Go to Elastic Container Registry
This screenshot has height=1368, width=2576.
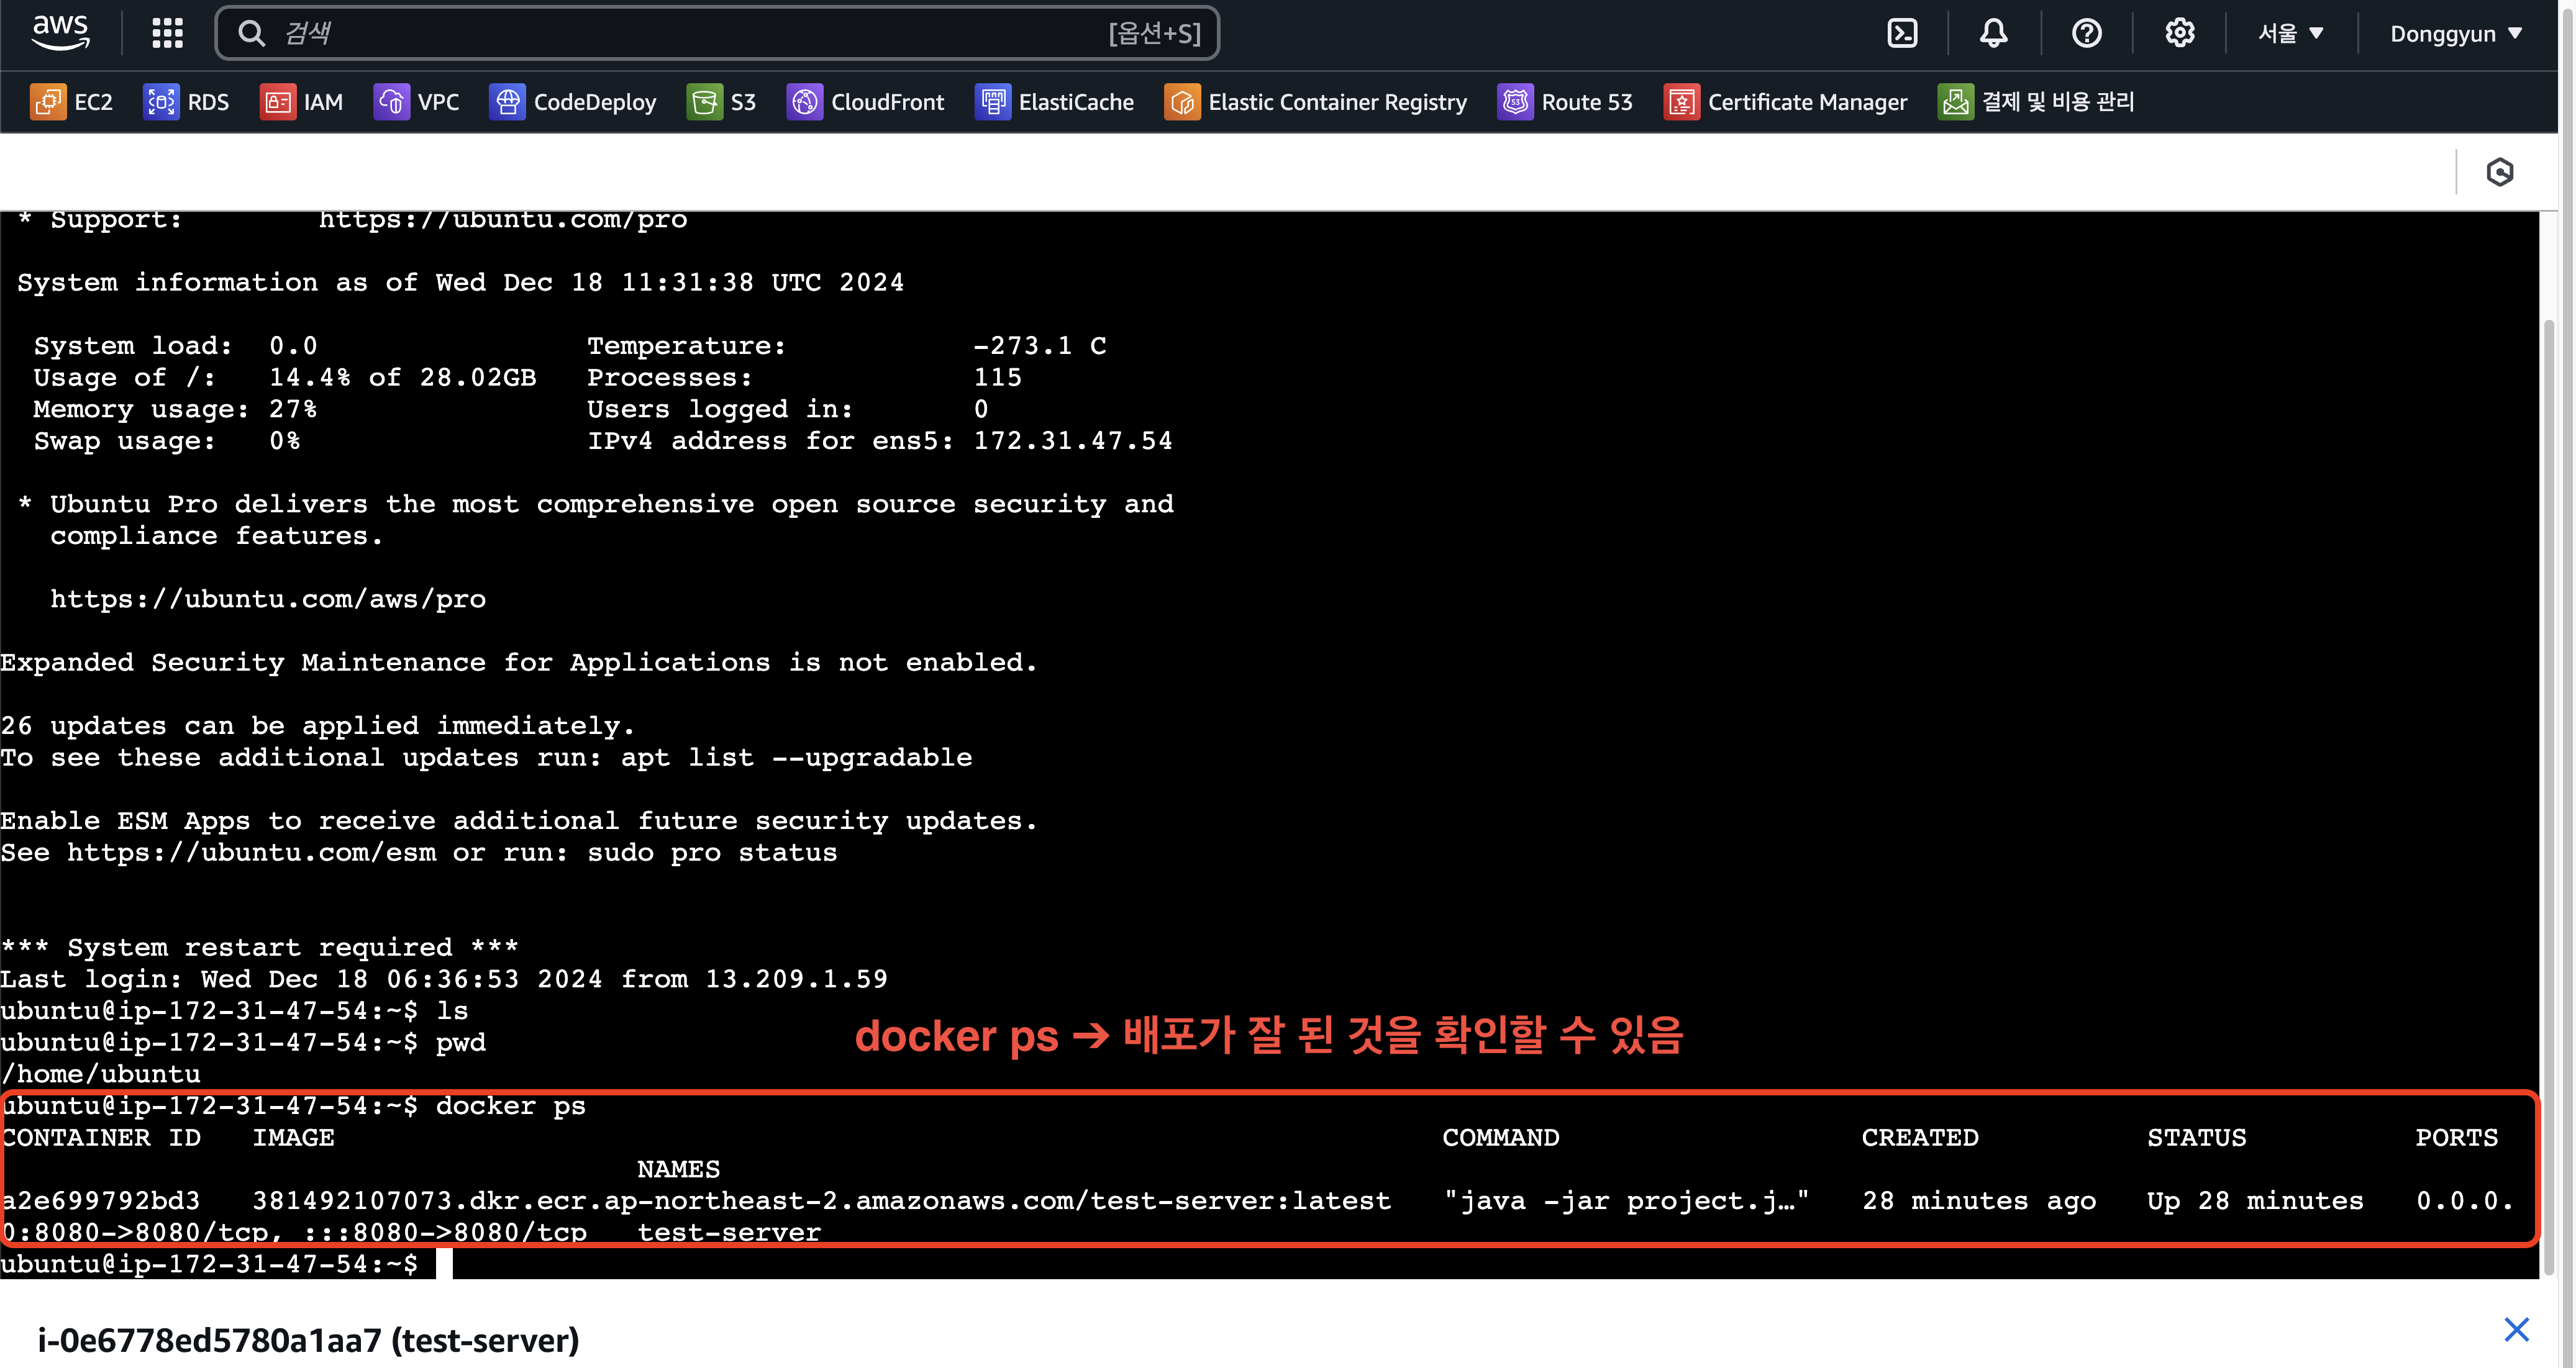point(1316,102)
